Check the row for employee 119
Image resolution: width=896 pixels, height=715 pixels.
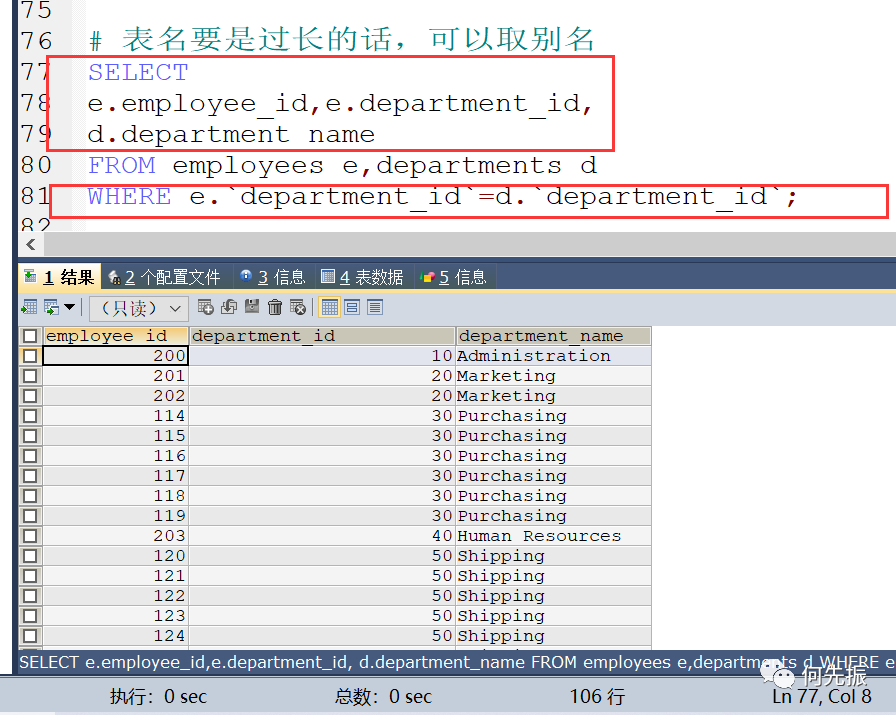pos(30,516)
